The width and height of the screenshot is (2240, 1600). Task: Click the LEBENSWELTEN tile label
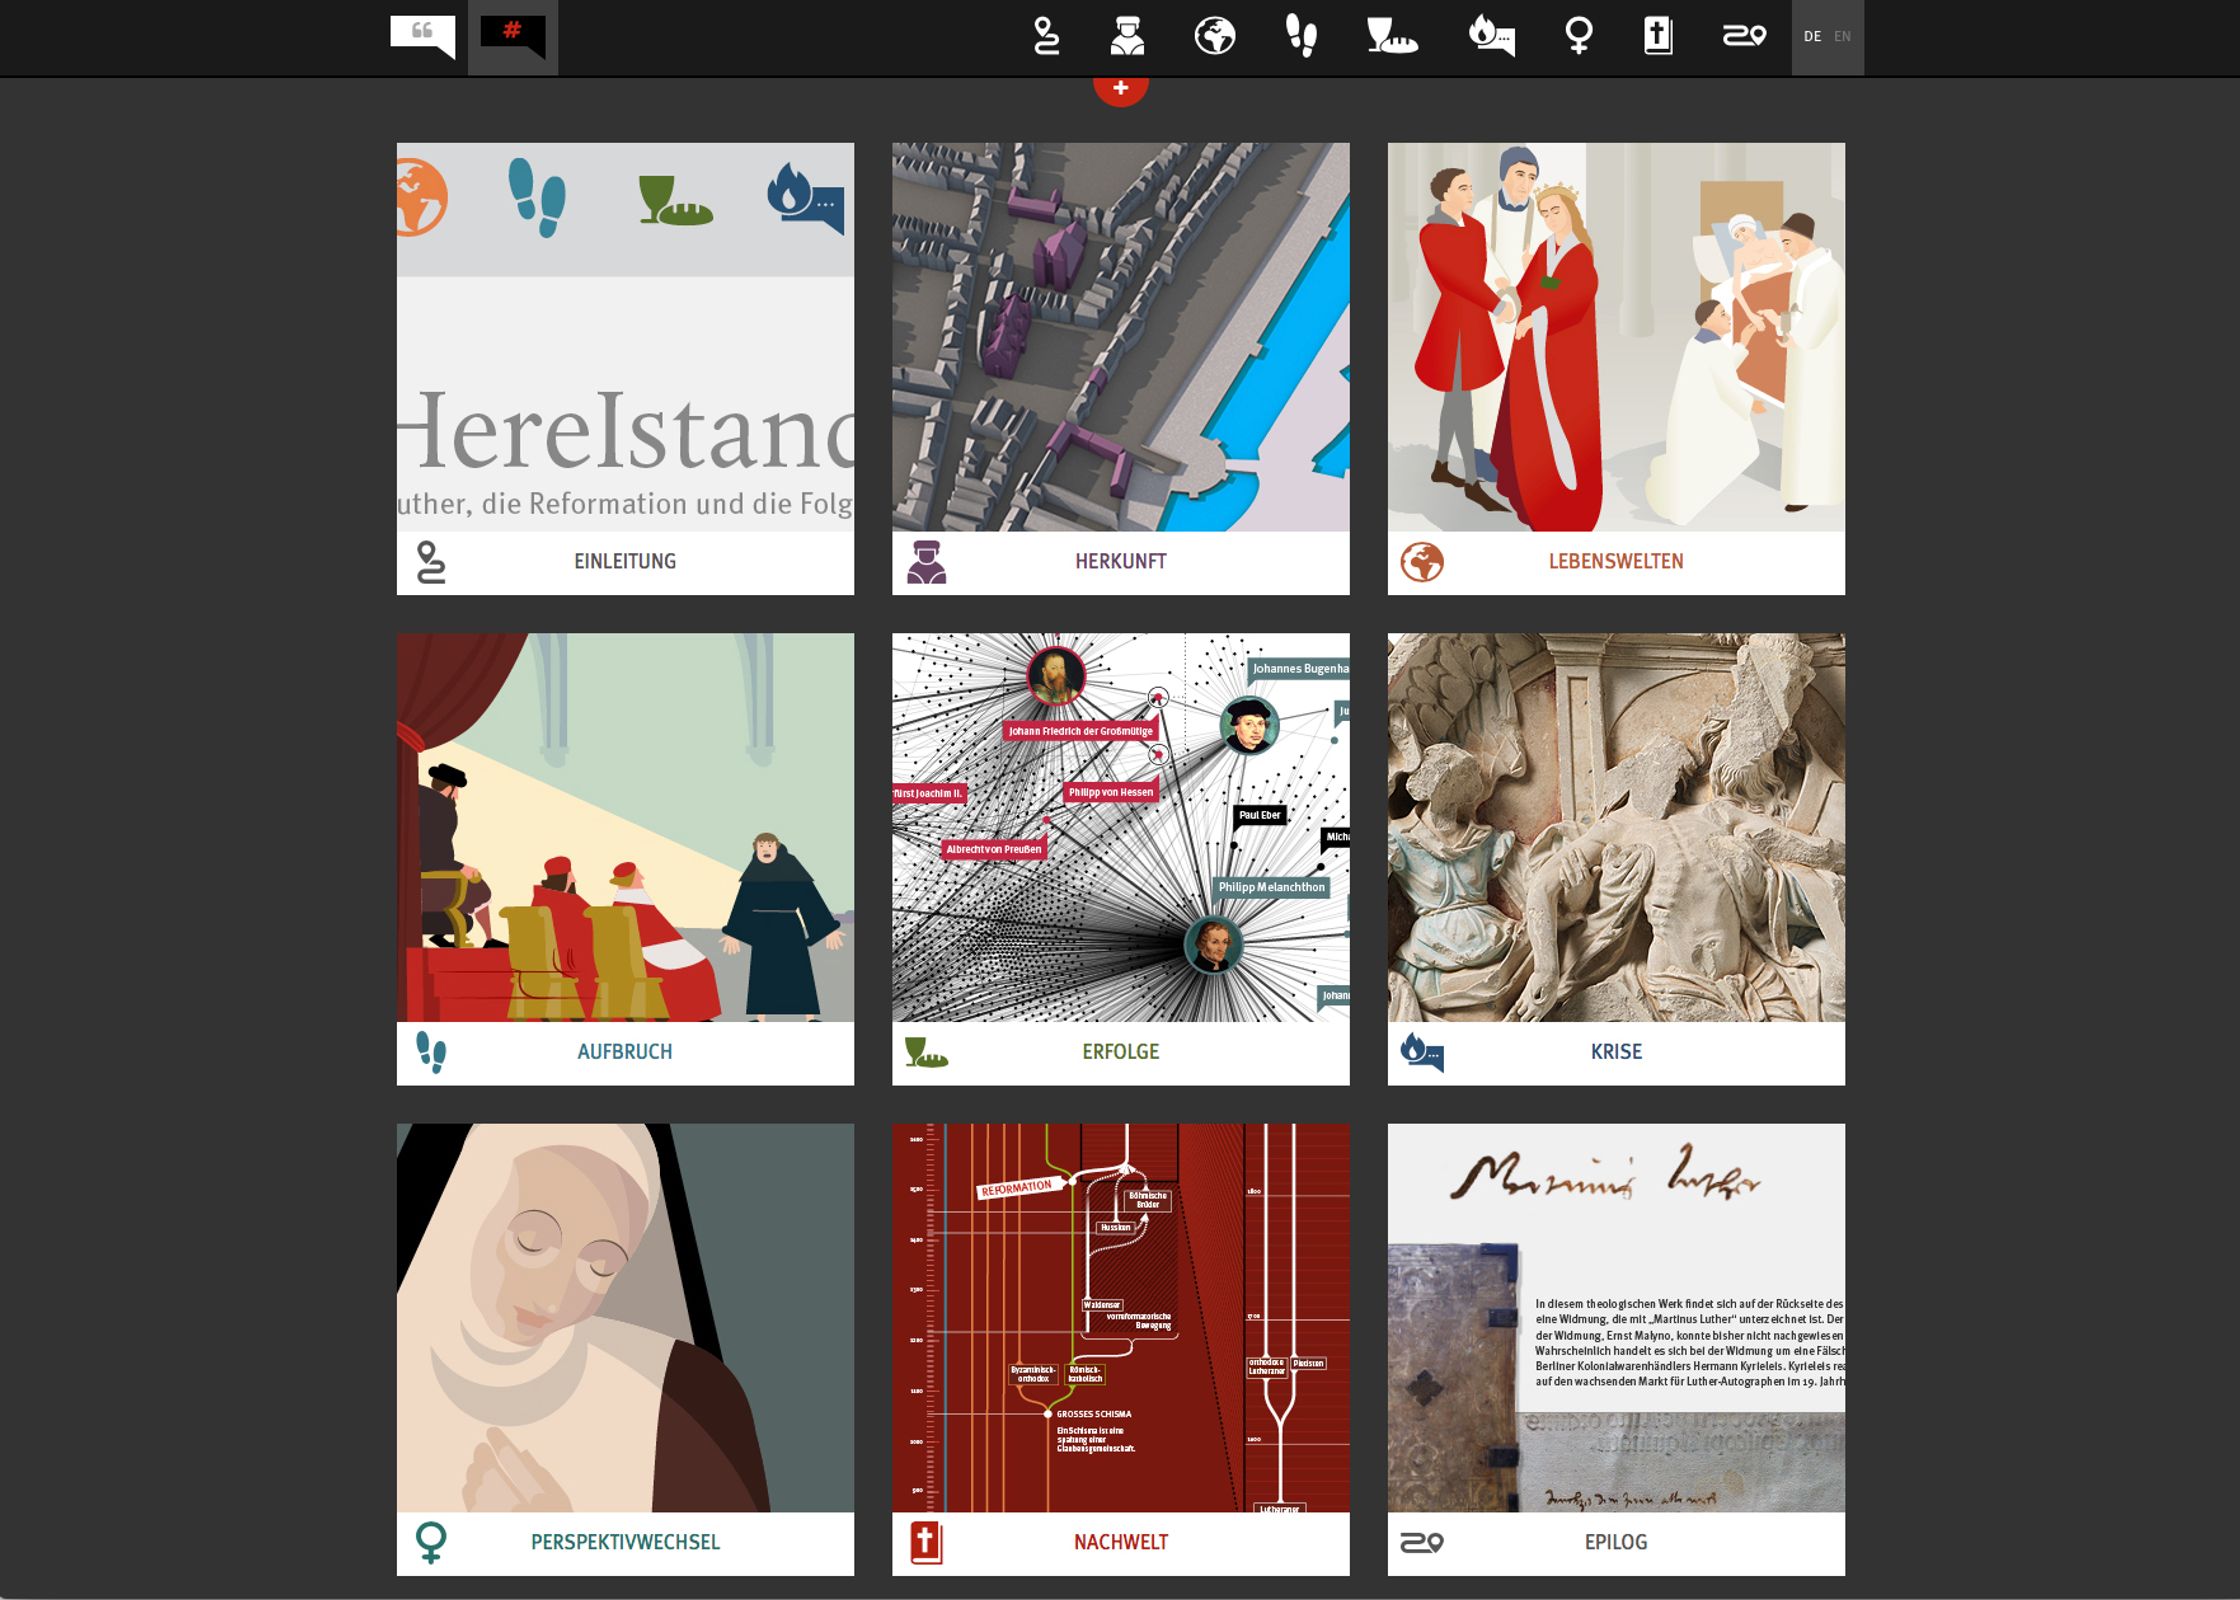1615,561
